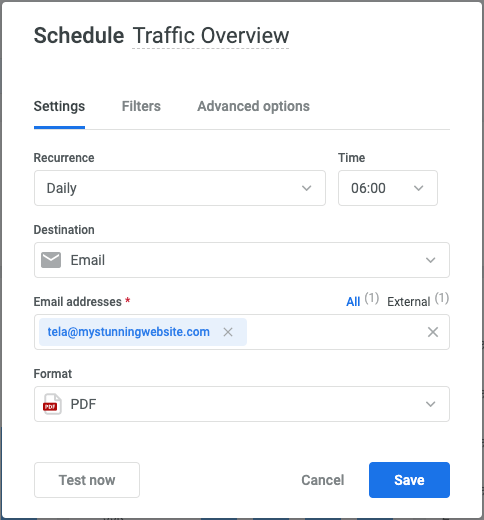Screen dimensions: 484x520
Task: Click the envelope Email icon in Destination
Action: pos(51,260)
